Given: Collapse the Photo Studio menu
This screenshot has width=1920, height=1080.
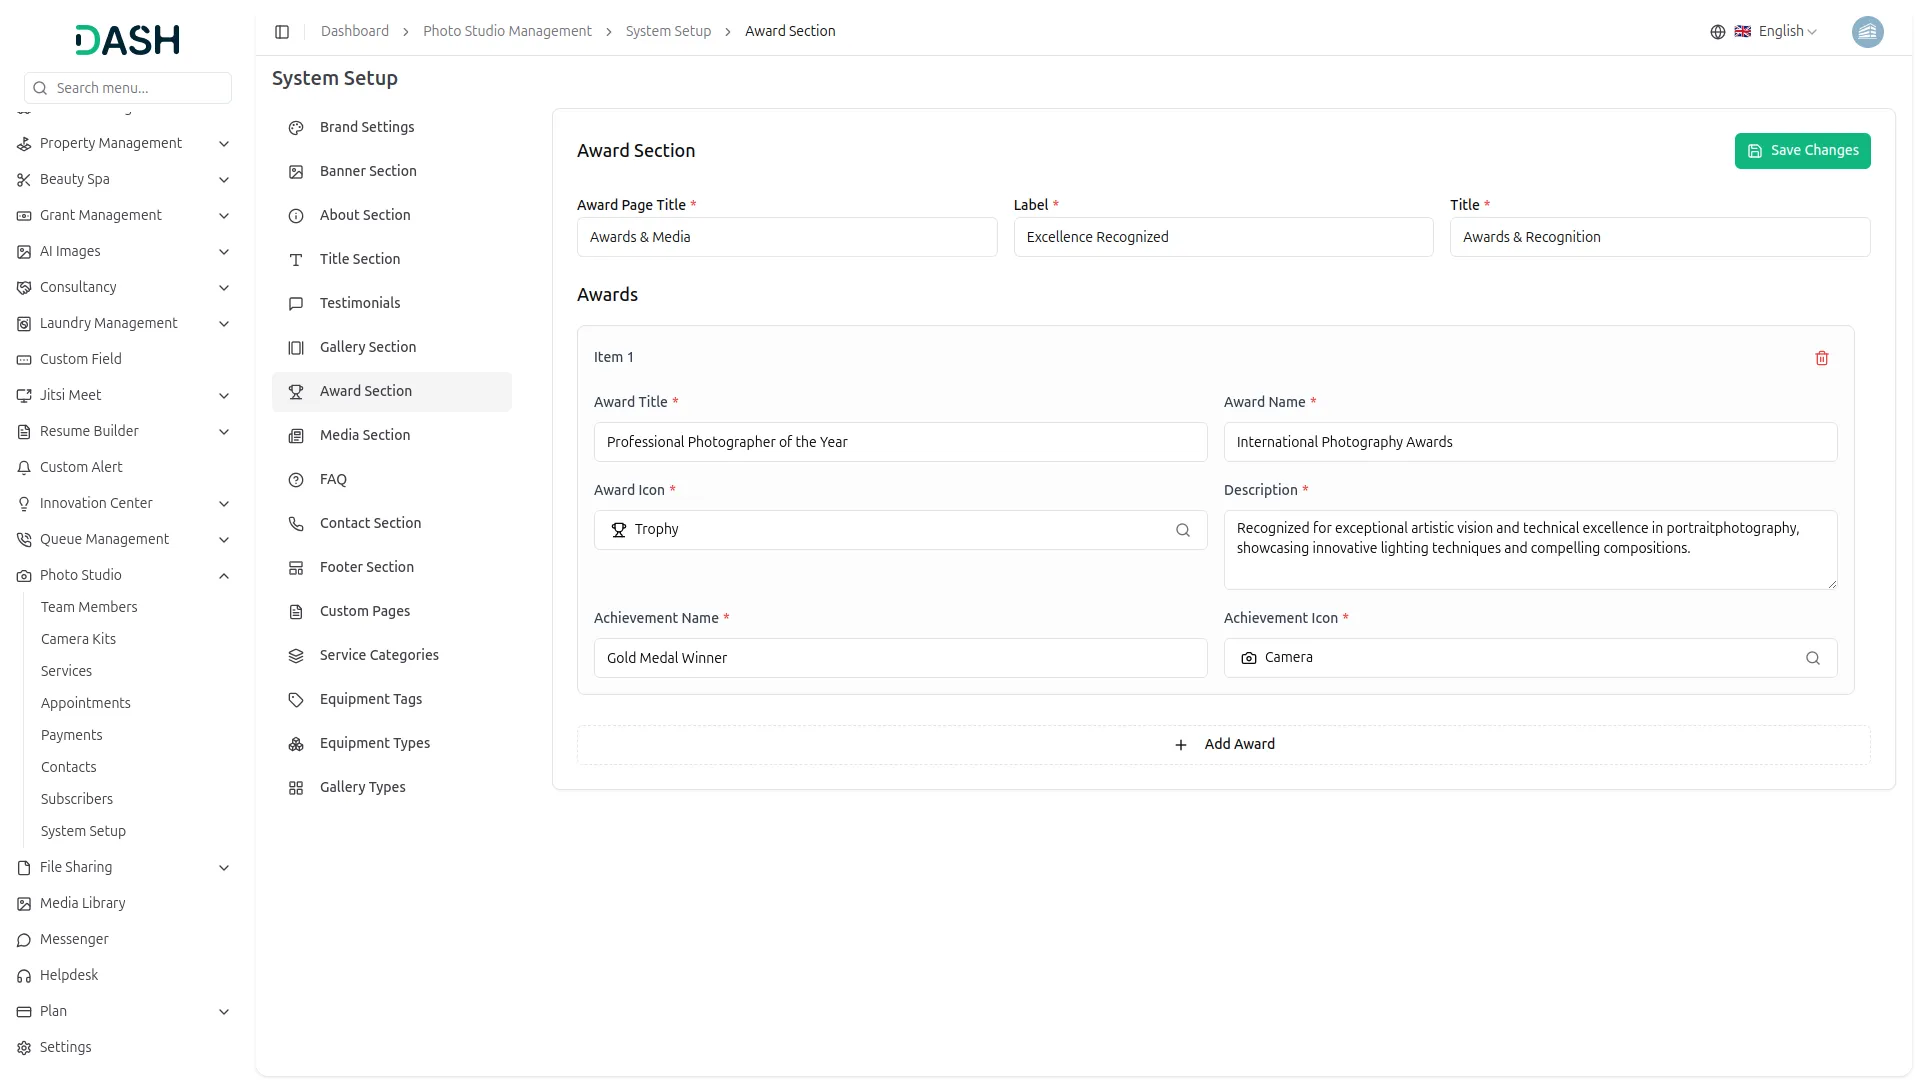Looking at the screenshot, I should 224,576.
